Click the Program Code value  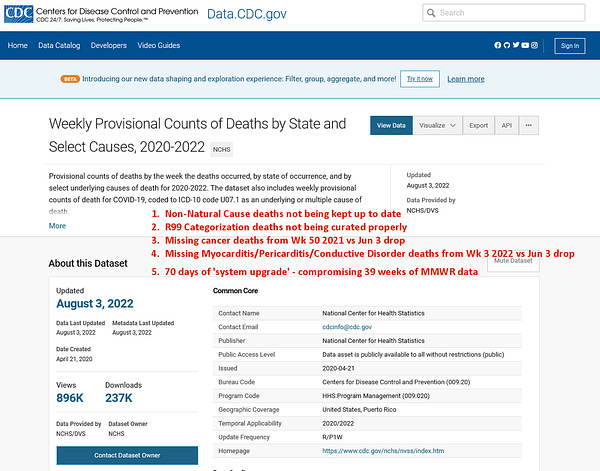point(376,396)
